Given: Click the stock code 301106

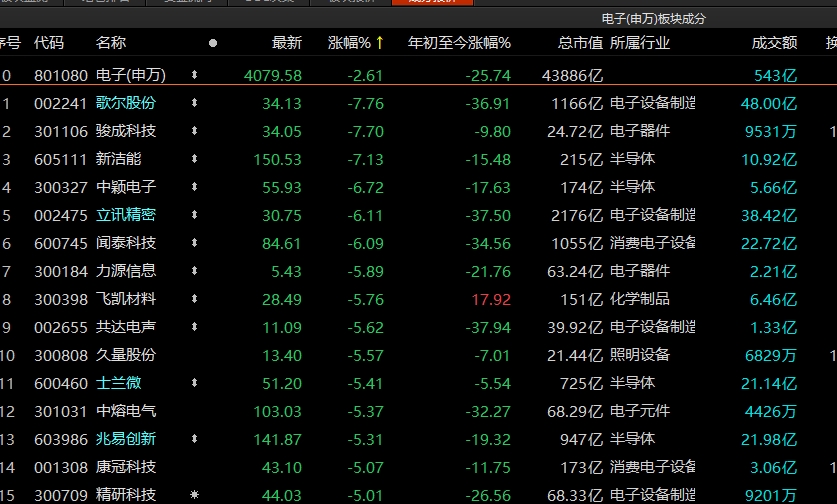Looking at the screenshot, I should click(x=60, y=132).
